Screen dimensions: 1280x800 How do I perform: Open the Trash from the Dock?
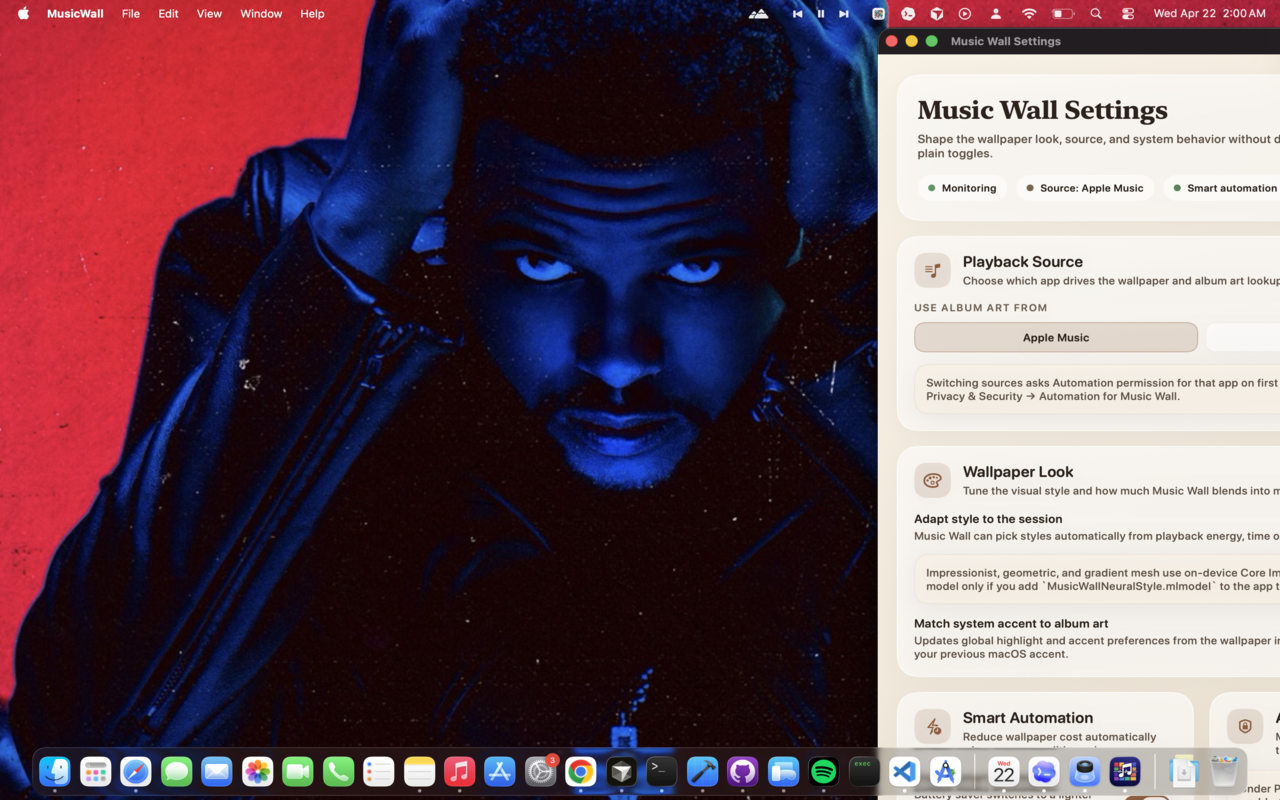[1224, 770]
